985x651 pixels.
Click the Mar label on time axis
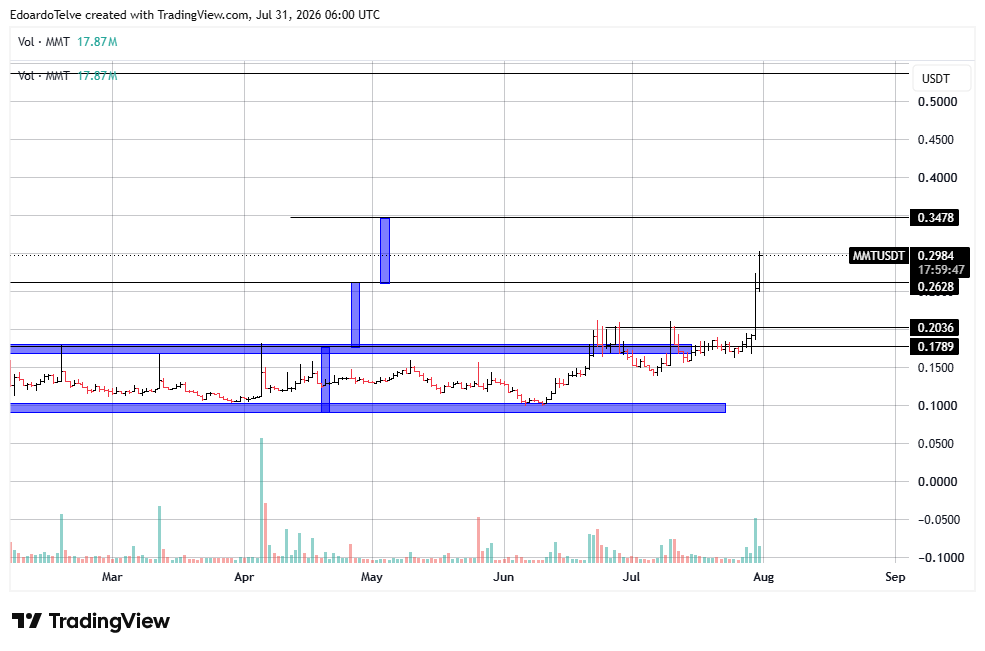(112, 577)
